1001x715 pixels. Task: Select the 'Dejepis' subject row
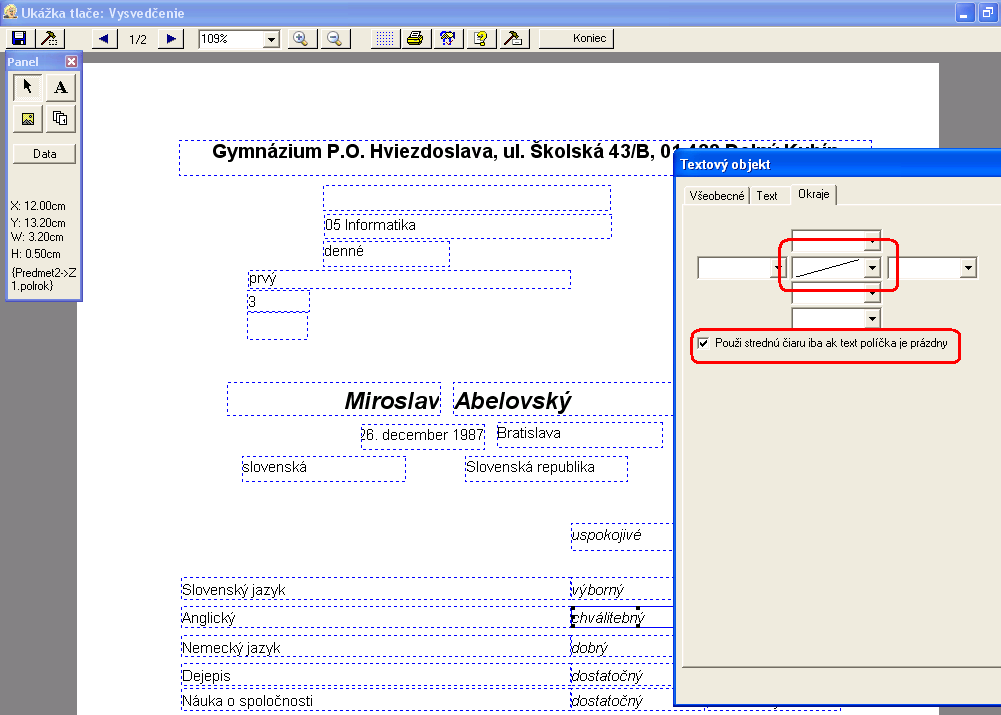tap(375, 675)
